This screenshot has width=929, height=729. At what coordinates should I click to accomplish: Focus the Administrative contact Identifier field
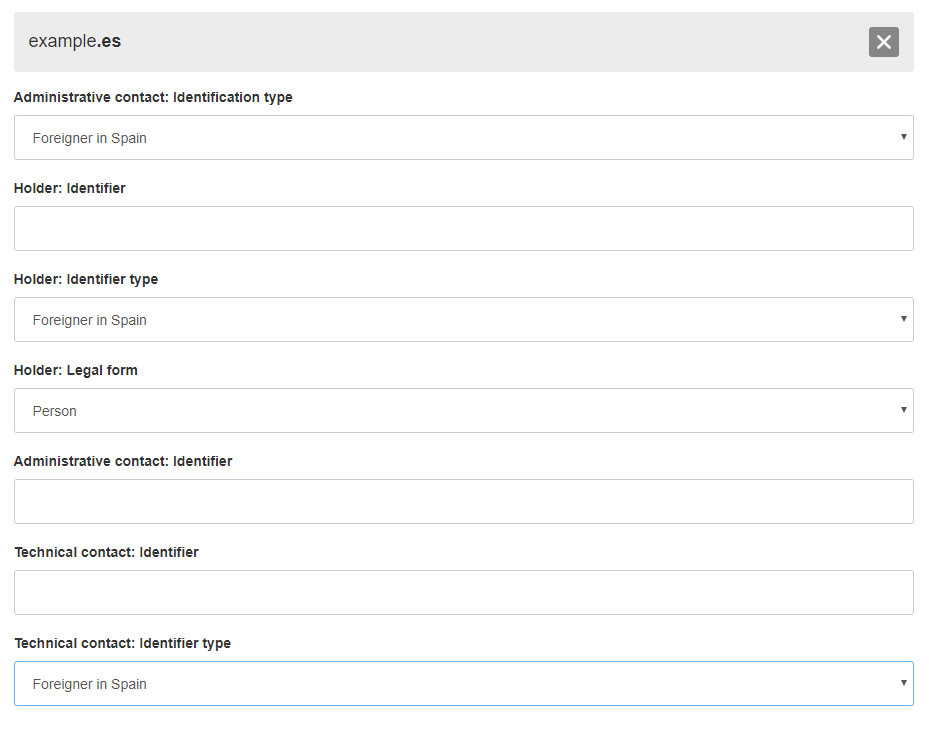[463, 501]
